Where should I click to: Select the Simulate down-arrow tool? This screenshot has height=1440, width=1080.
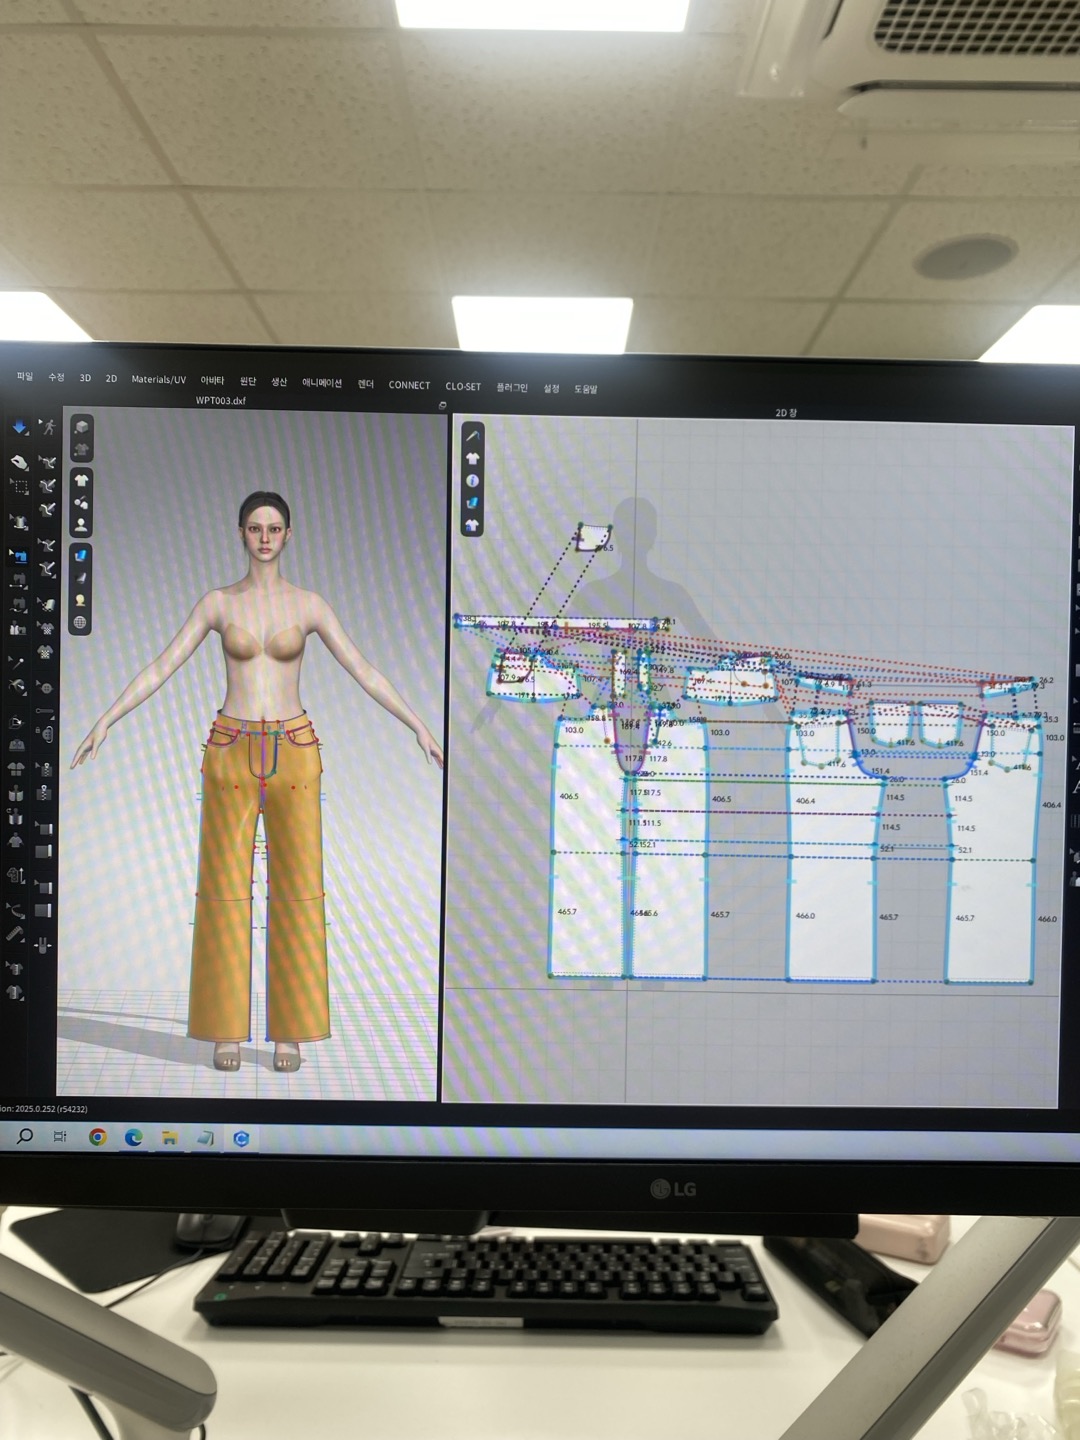point(19,427)
